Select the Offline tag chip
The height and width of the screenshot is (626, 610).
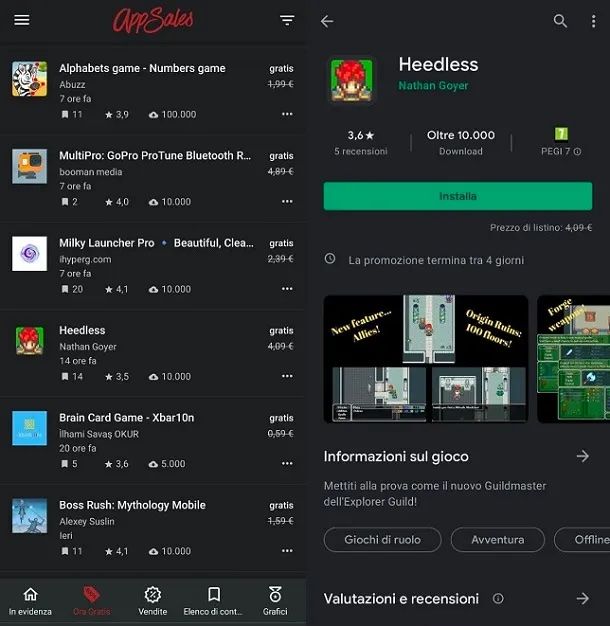[583, 540]
